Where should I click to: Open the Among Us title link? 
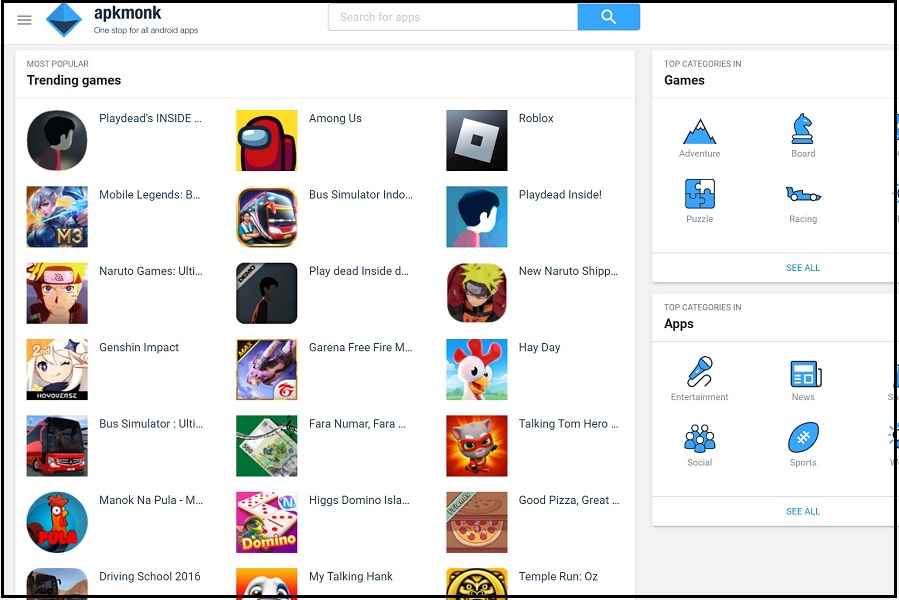(335, 118)
